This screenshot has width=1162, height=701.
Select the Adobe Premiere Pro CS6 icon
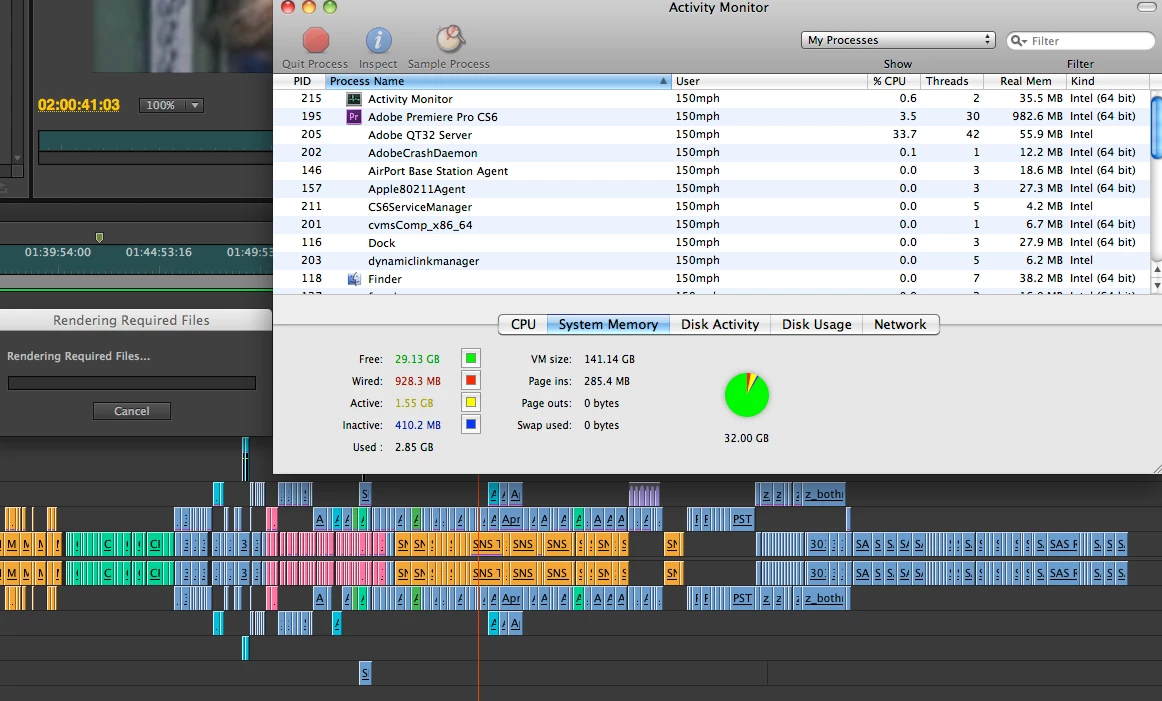[x=354, y=116]
